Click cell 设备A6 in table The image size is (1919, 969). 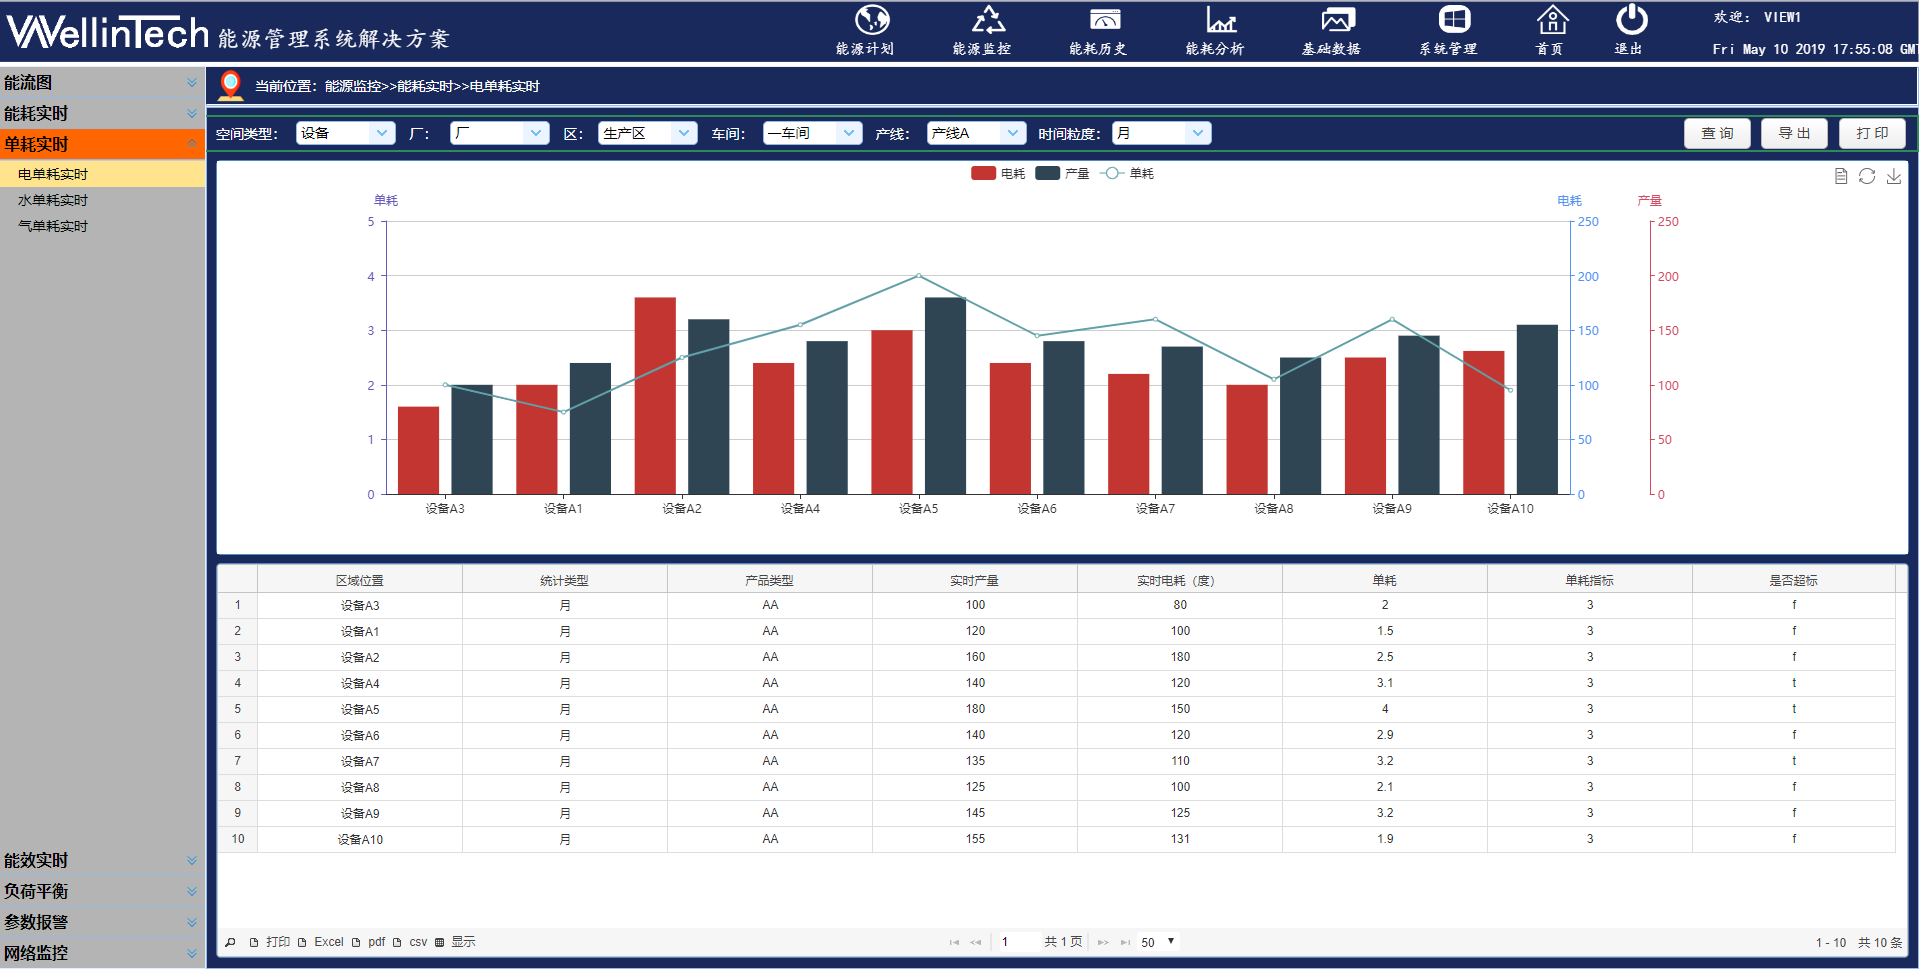[360, 735]
